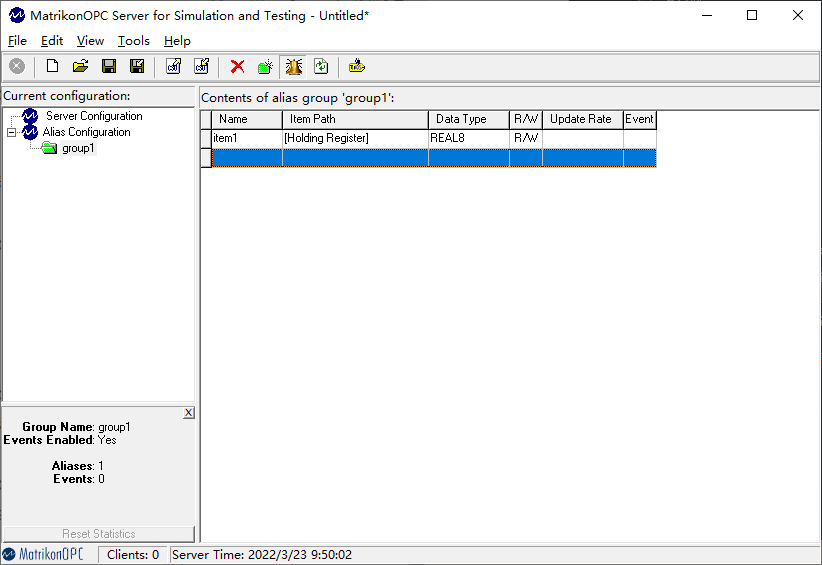The height and width of the screenshot is (565, 822).
Task: Click the R/W cell in the item1 row
Action: point(526,138)
